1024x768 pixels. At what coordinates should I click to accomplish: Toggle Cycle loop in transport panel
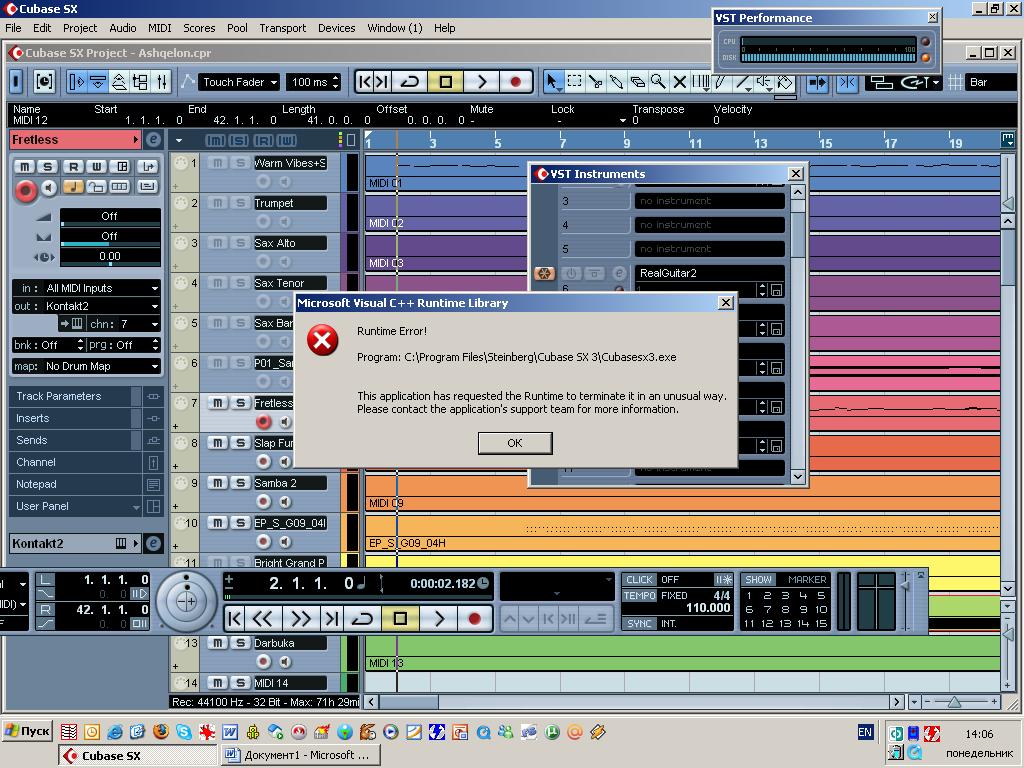coord(362,618)
